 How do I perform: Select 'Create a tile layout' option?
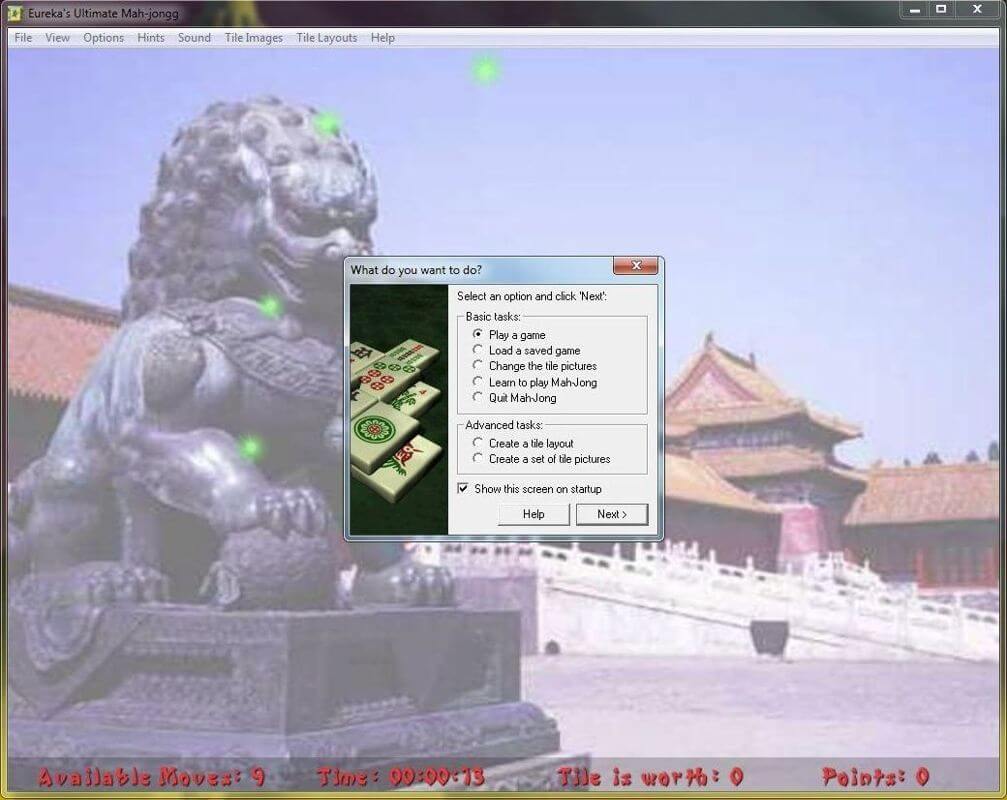click(523, 443)
